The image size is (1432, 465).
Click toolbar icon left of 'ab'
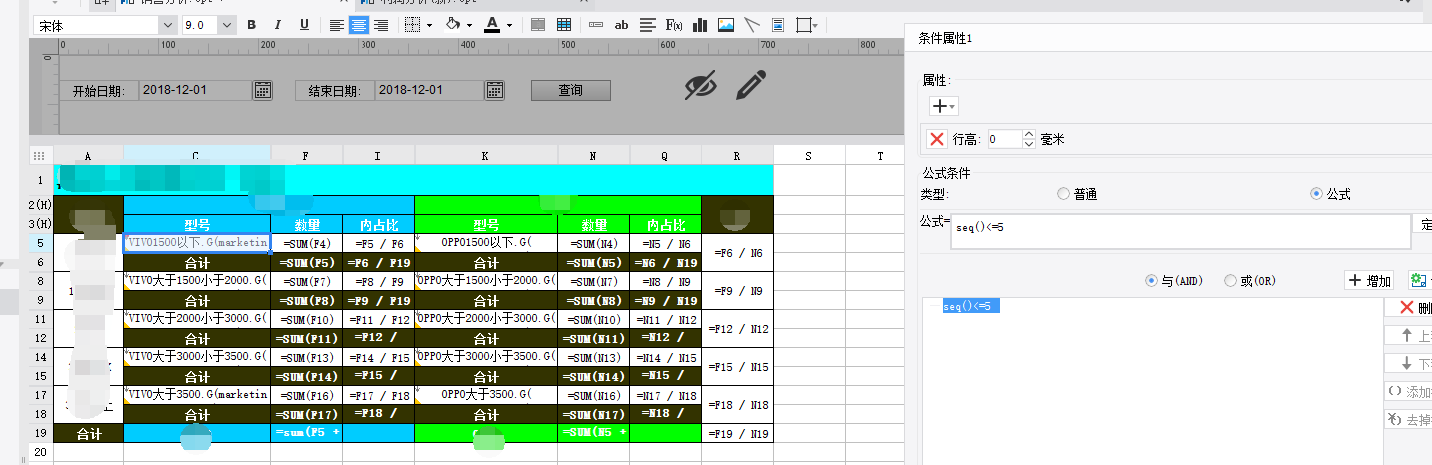(x=596, y=25)
